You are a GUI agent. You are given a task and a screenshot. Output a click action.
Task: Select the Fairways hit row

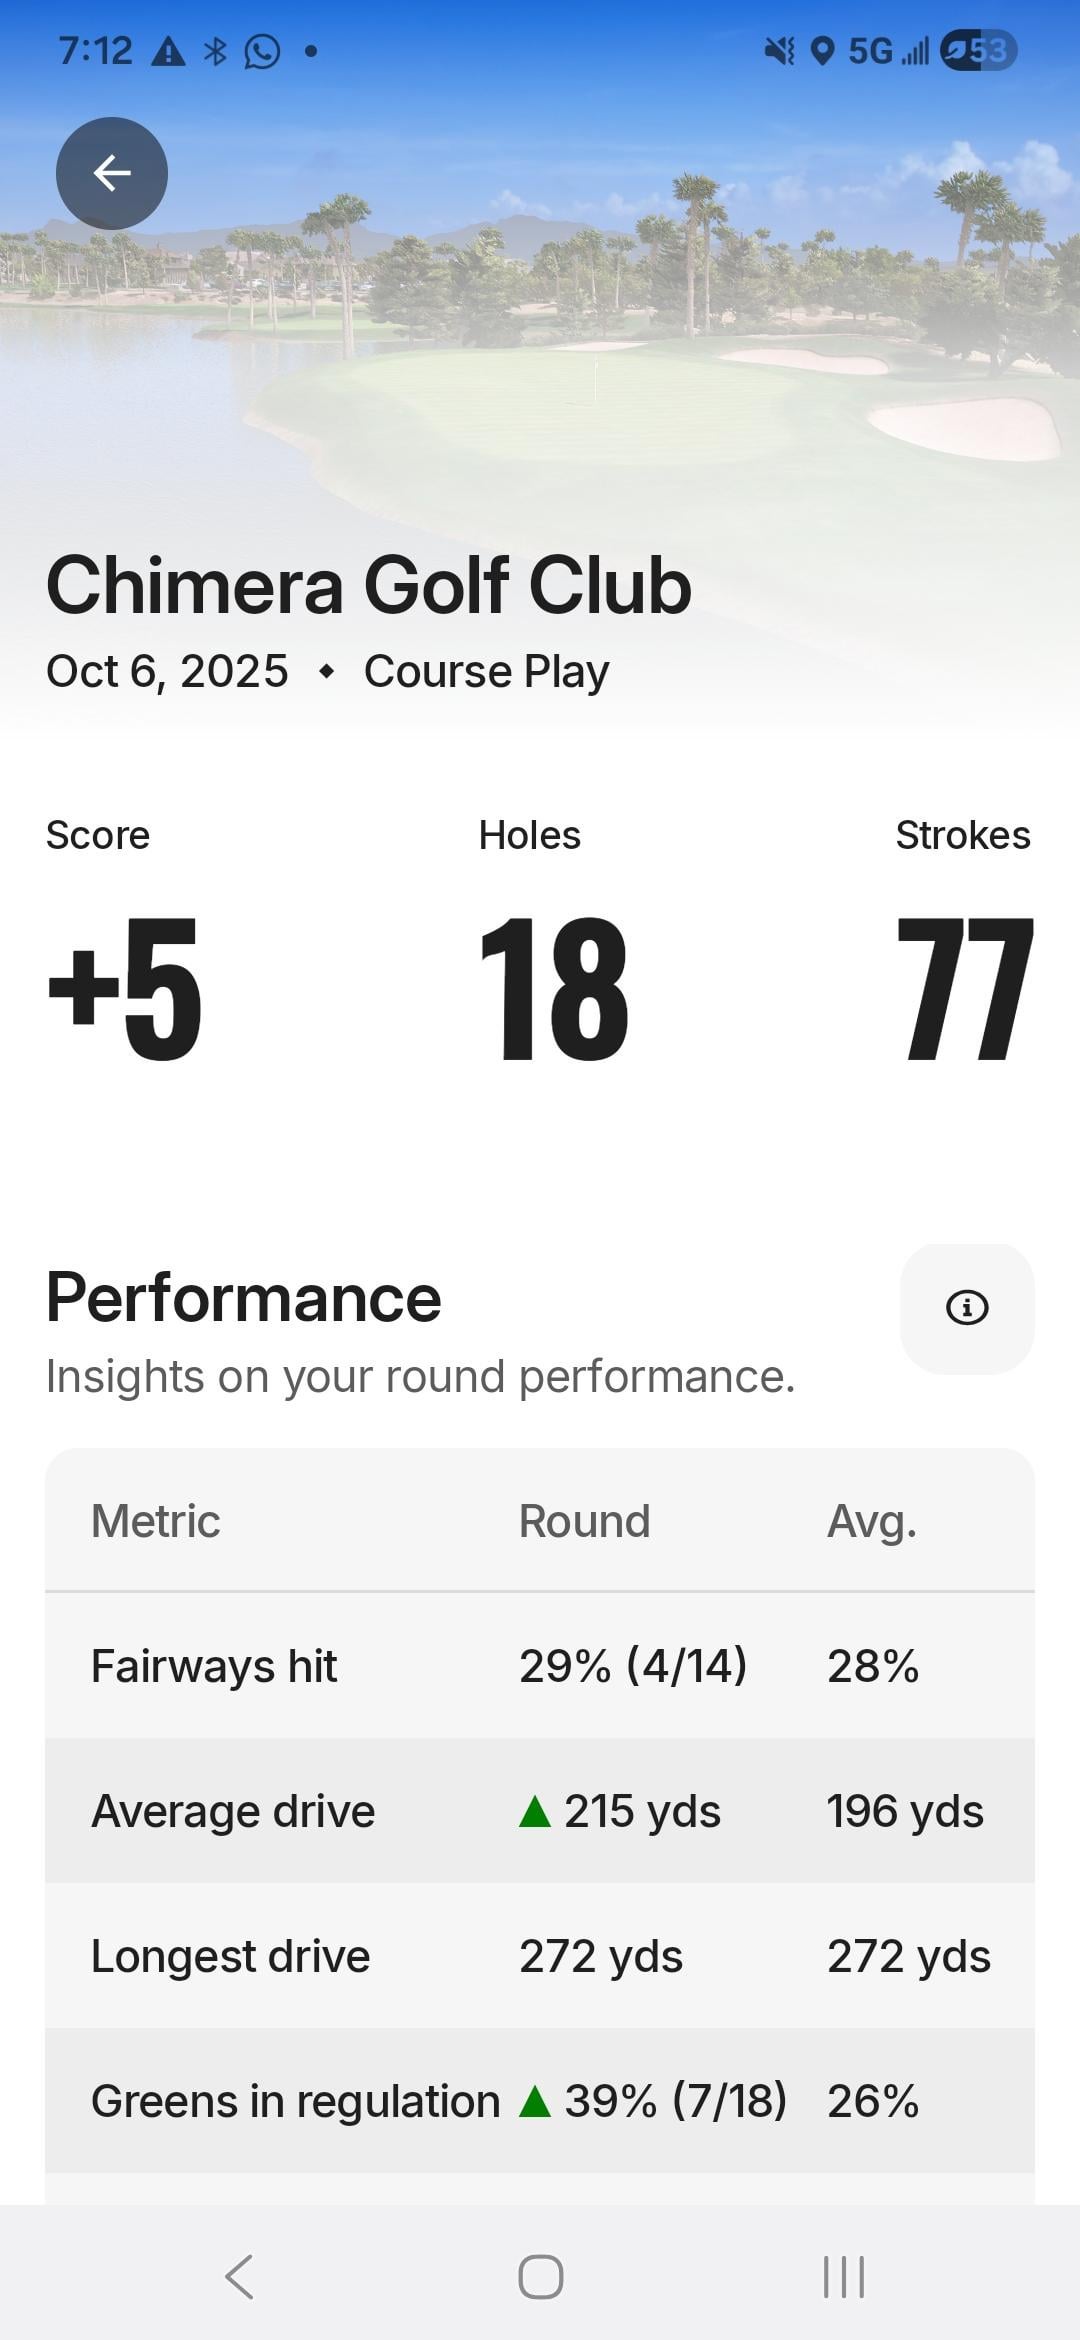(x=540, y=1666)
